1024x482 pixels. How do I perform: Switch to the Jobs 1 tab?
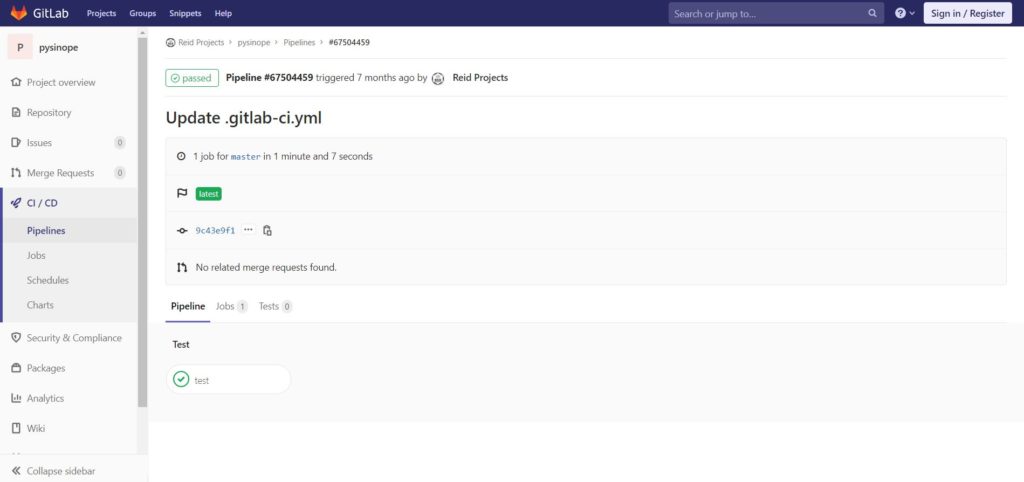point(231,306)
